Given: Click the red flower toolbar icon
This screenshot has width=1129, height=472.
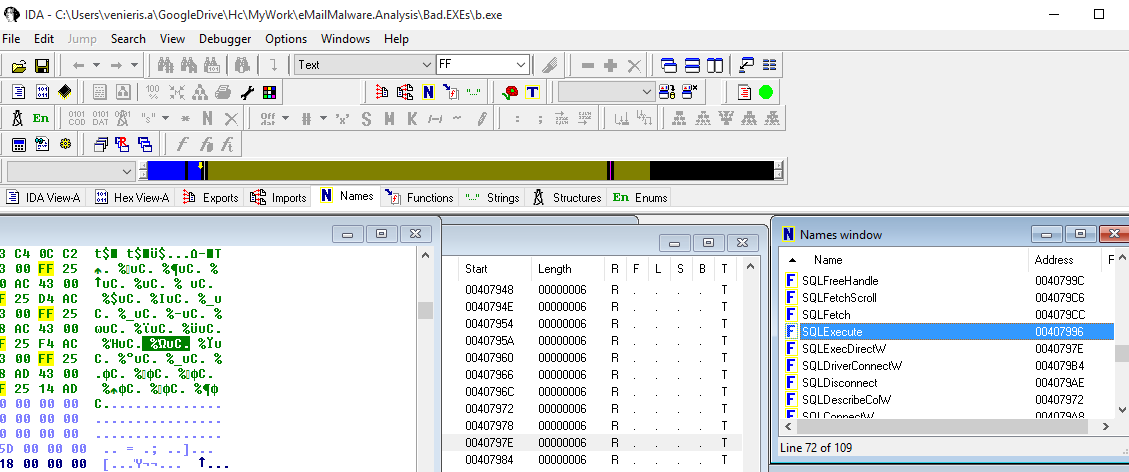Looking at the screenshot, I should (510, 93).
